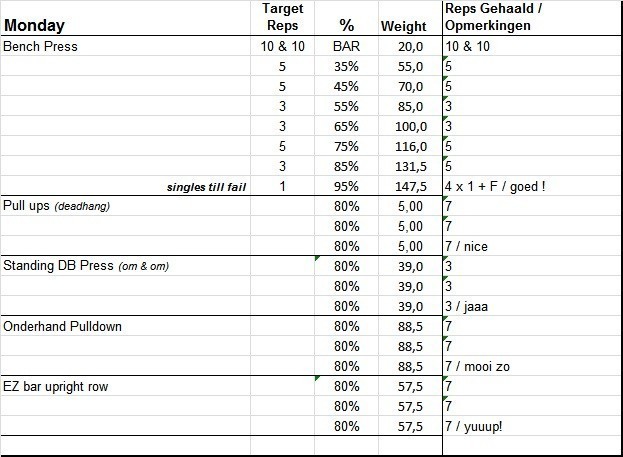Select the 95% percentage cell
The height and width of the screenshot is (457, 623).
click(x=346, y=186)
